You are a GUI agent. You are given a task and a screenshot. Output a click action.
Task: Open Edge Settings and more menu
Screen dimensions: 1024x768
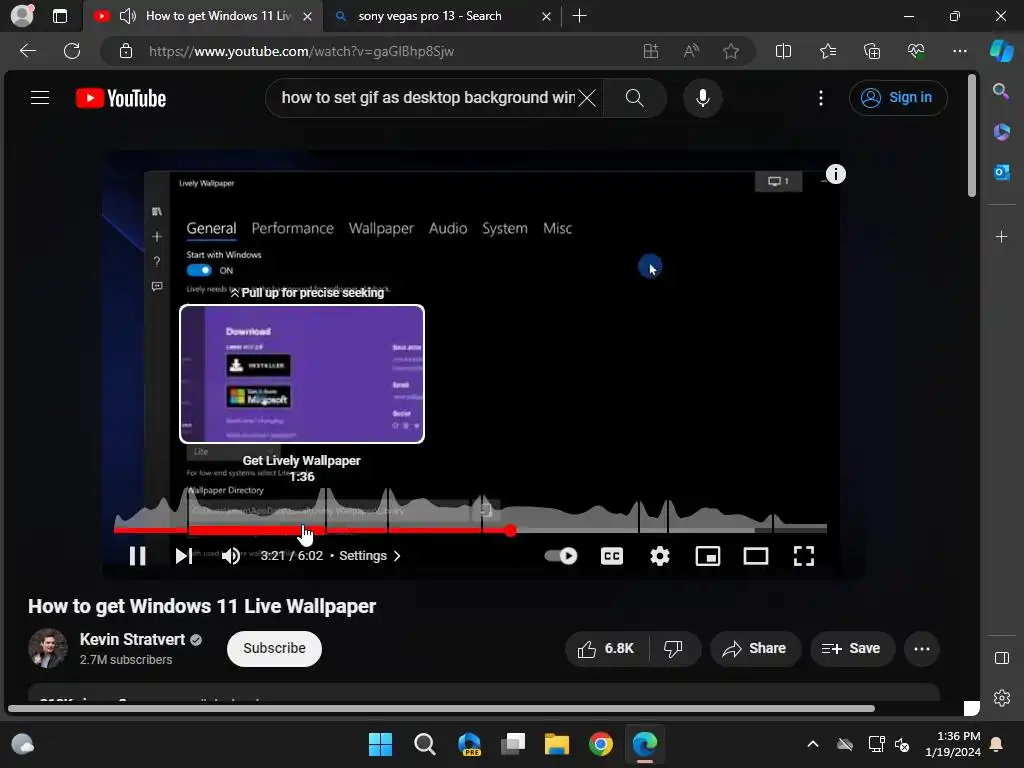[x=960, y=51]
